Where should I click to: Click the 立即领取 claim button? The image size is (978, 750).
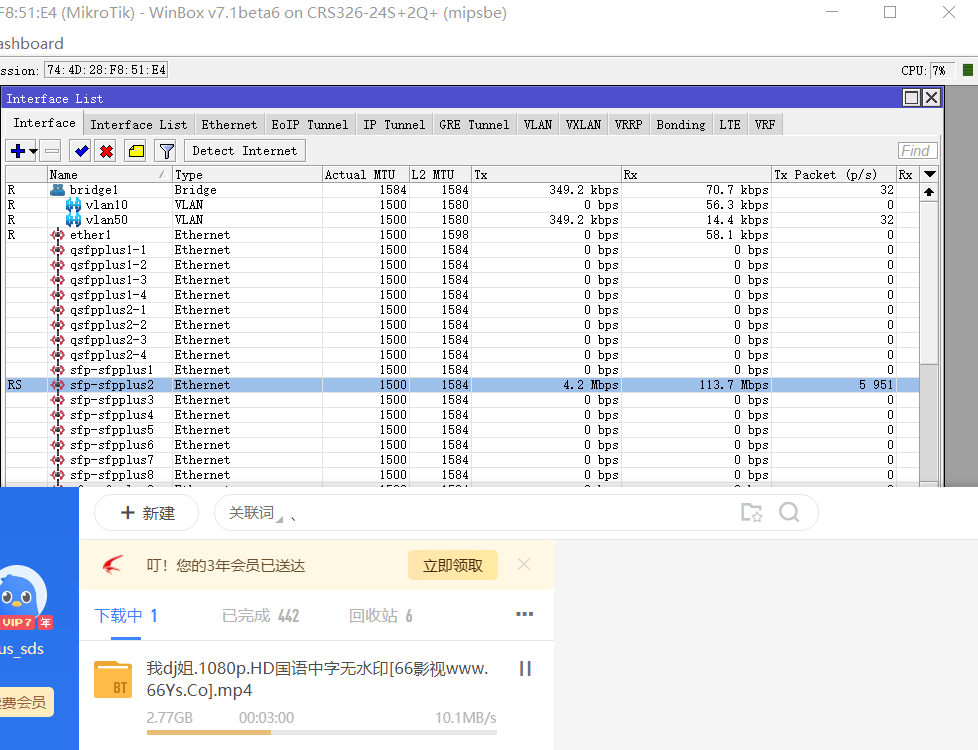pos(453,565)
